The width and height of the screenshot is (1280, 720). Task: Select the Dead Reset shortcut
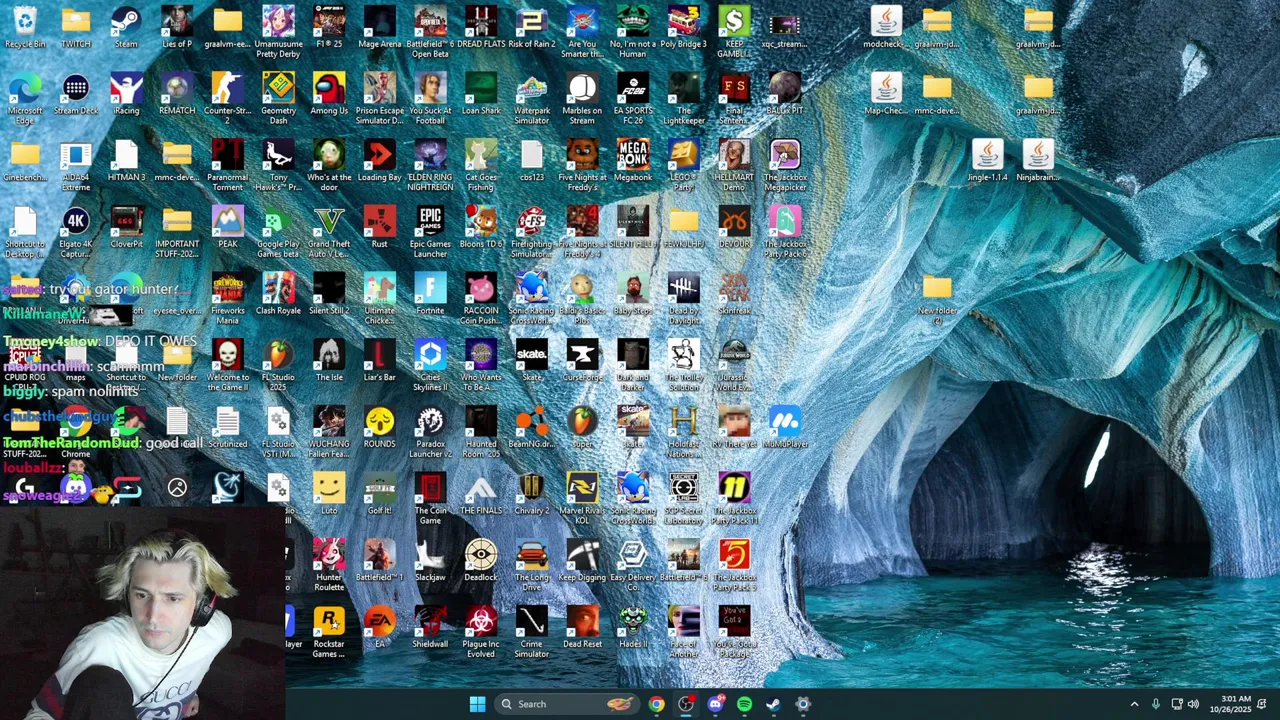click(582, 628)
